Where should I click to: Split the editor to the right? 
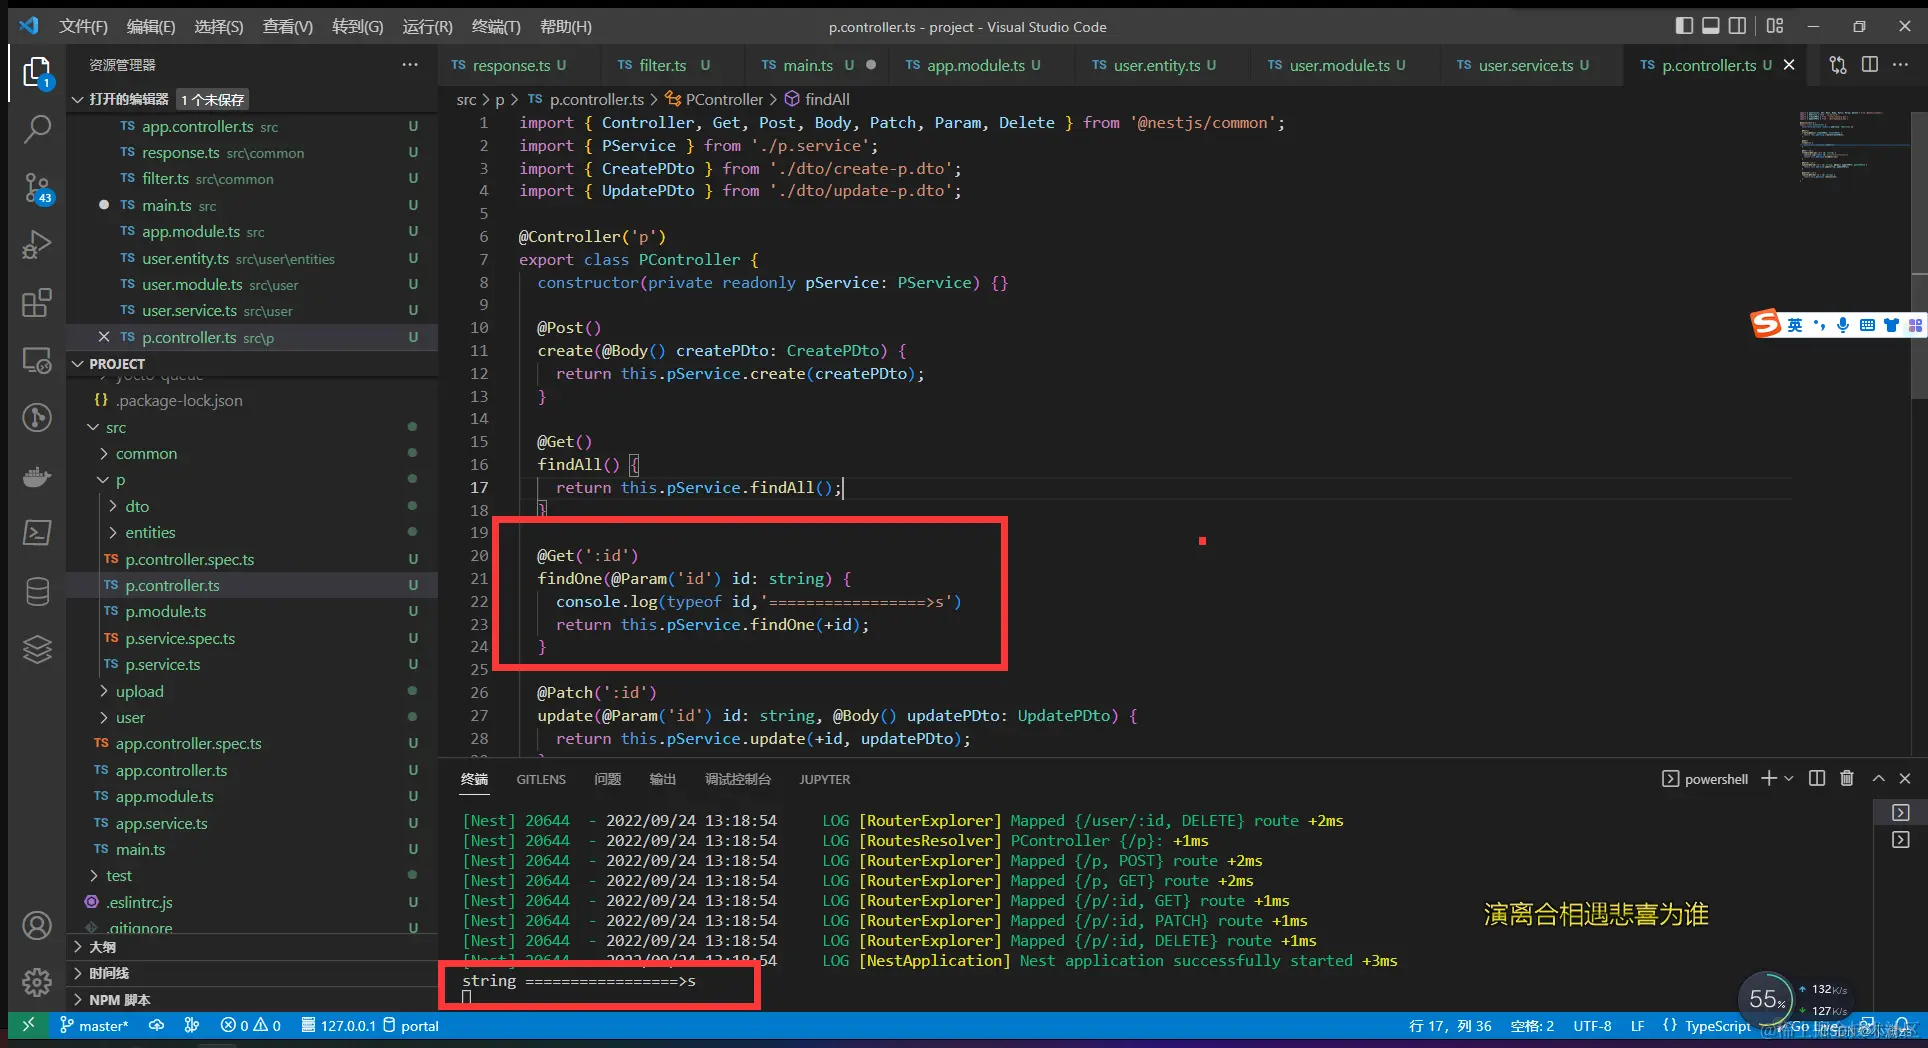point(1870,65)
